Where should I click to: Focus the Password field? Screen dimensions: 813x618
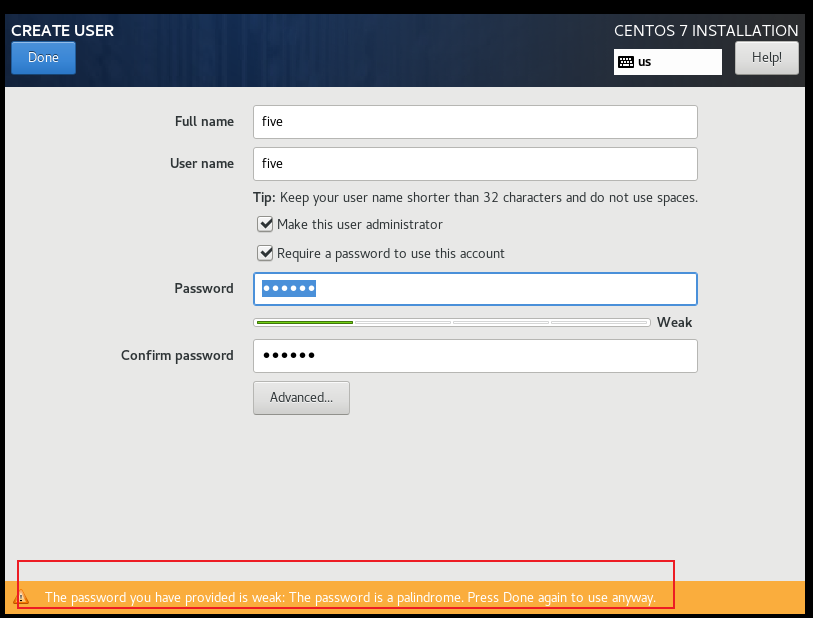pyautogui.click(x=475, y=289)
